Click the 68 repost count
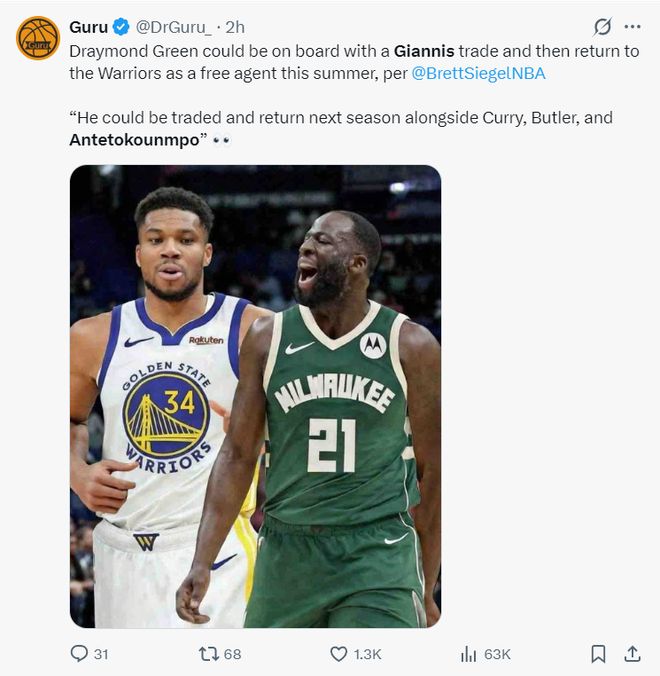Screen dimensions: 660x676 [x=232, y=654]
